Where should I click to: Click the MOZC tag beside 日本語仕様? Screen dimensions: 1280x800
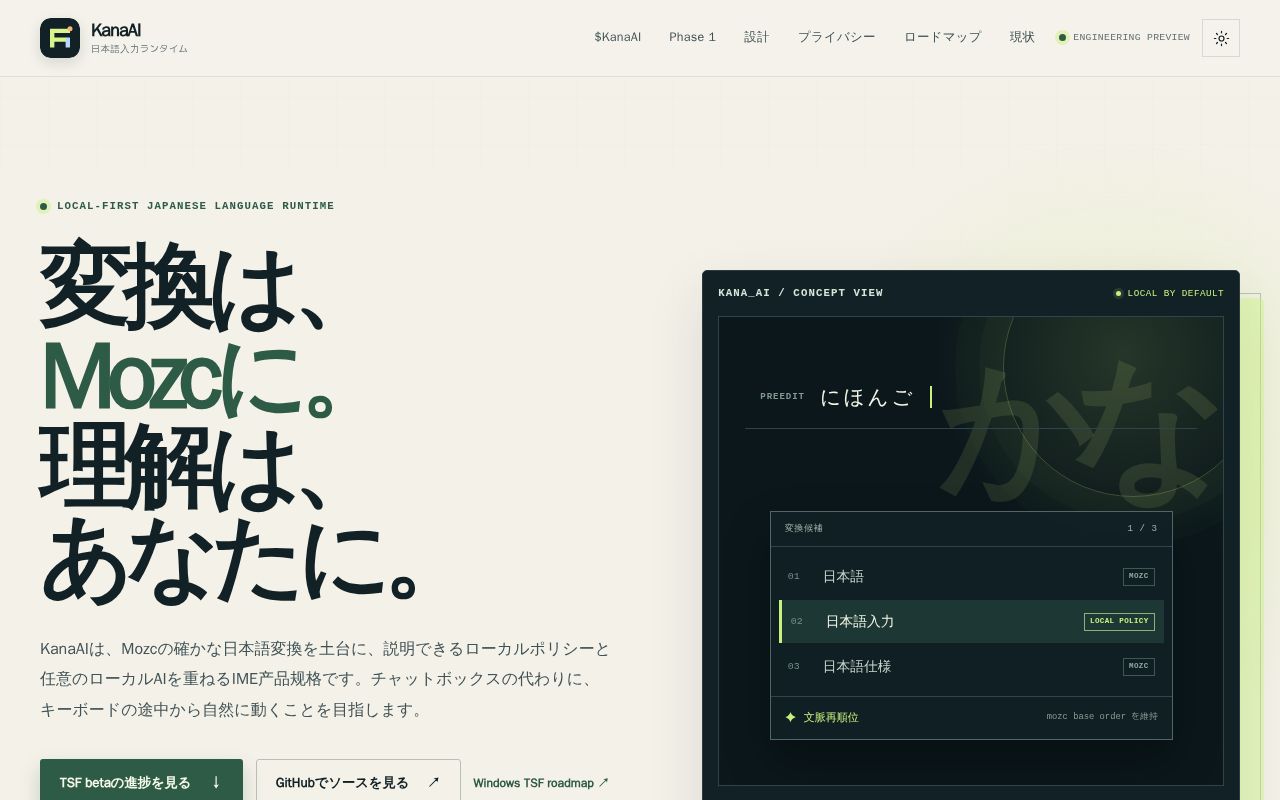click(x=1139, y=666)
